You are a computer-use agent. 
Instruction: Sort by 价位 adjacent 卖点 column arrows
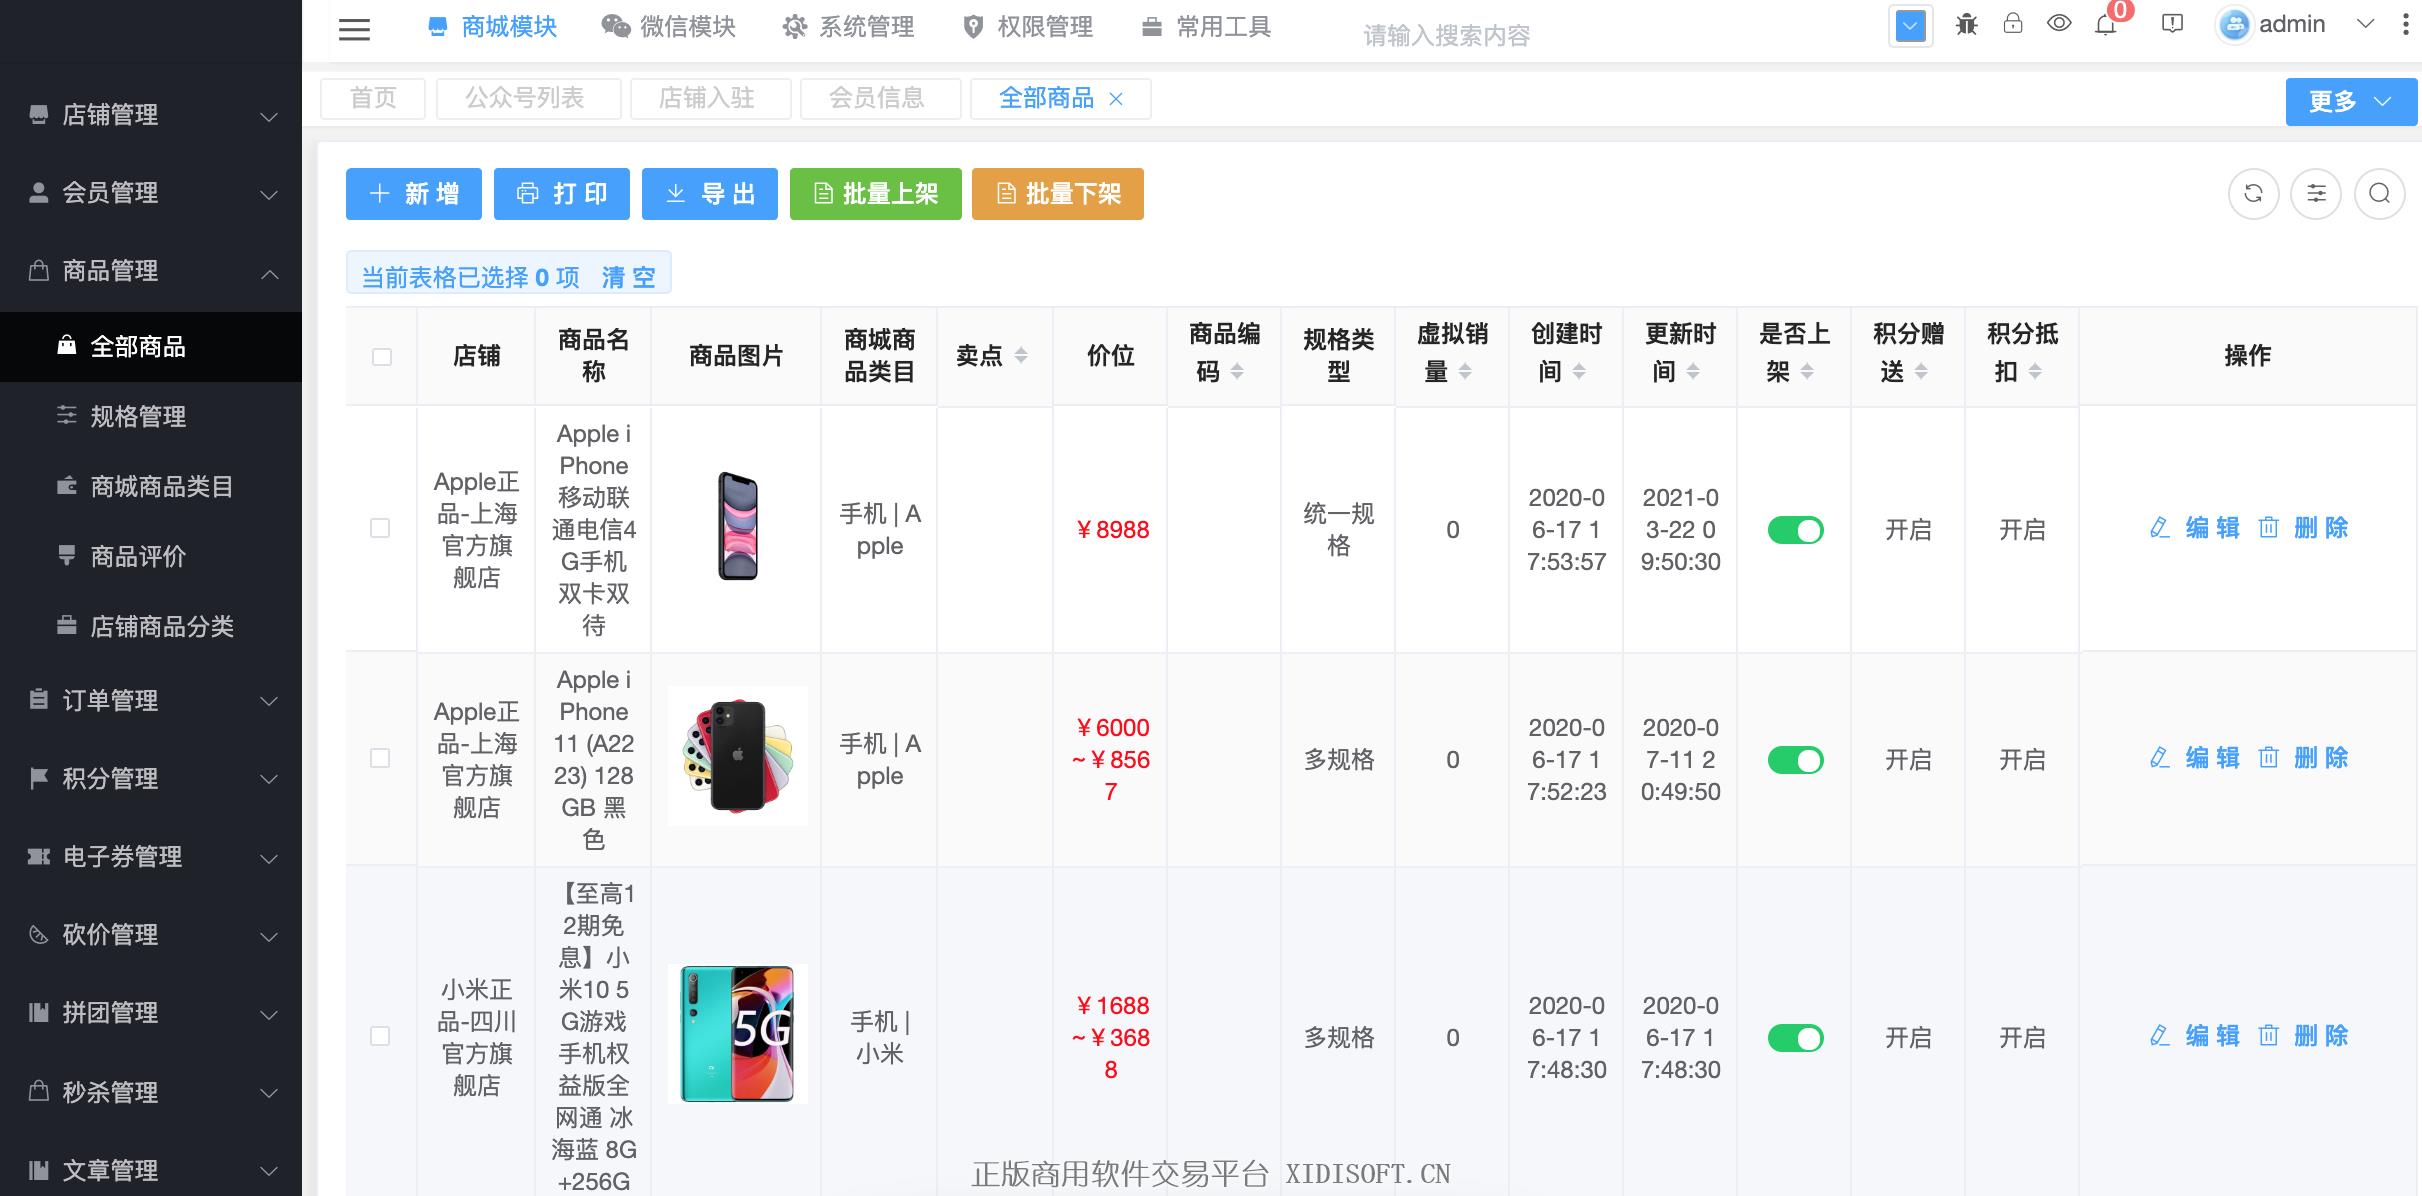tap(1020, 355)
